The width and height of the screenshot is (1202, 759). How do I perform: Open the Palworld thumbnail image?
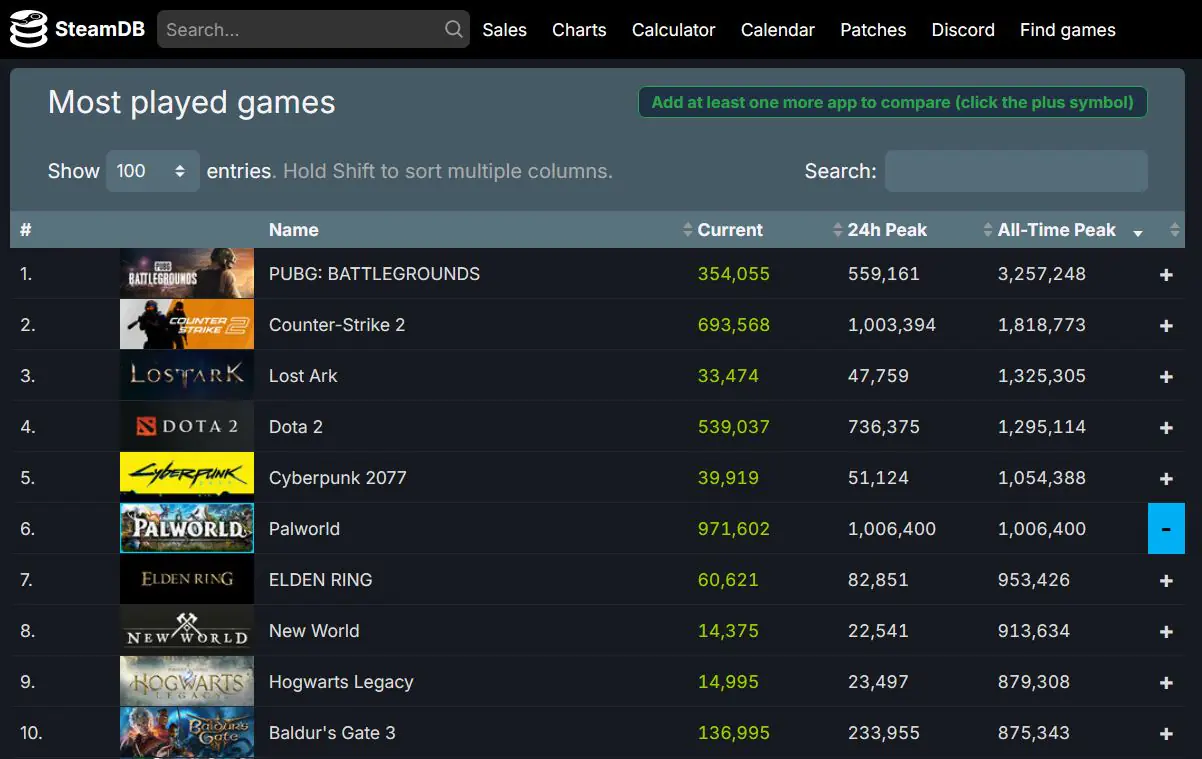coord(187,529)
